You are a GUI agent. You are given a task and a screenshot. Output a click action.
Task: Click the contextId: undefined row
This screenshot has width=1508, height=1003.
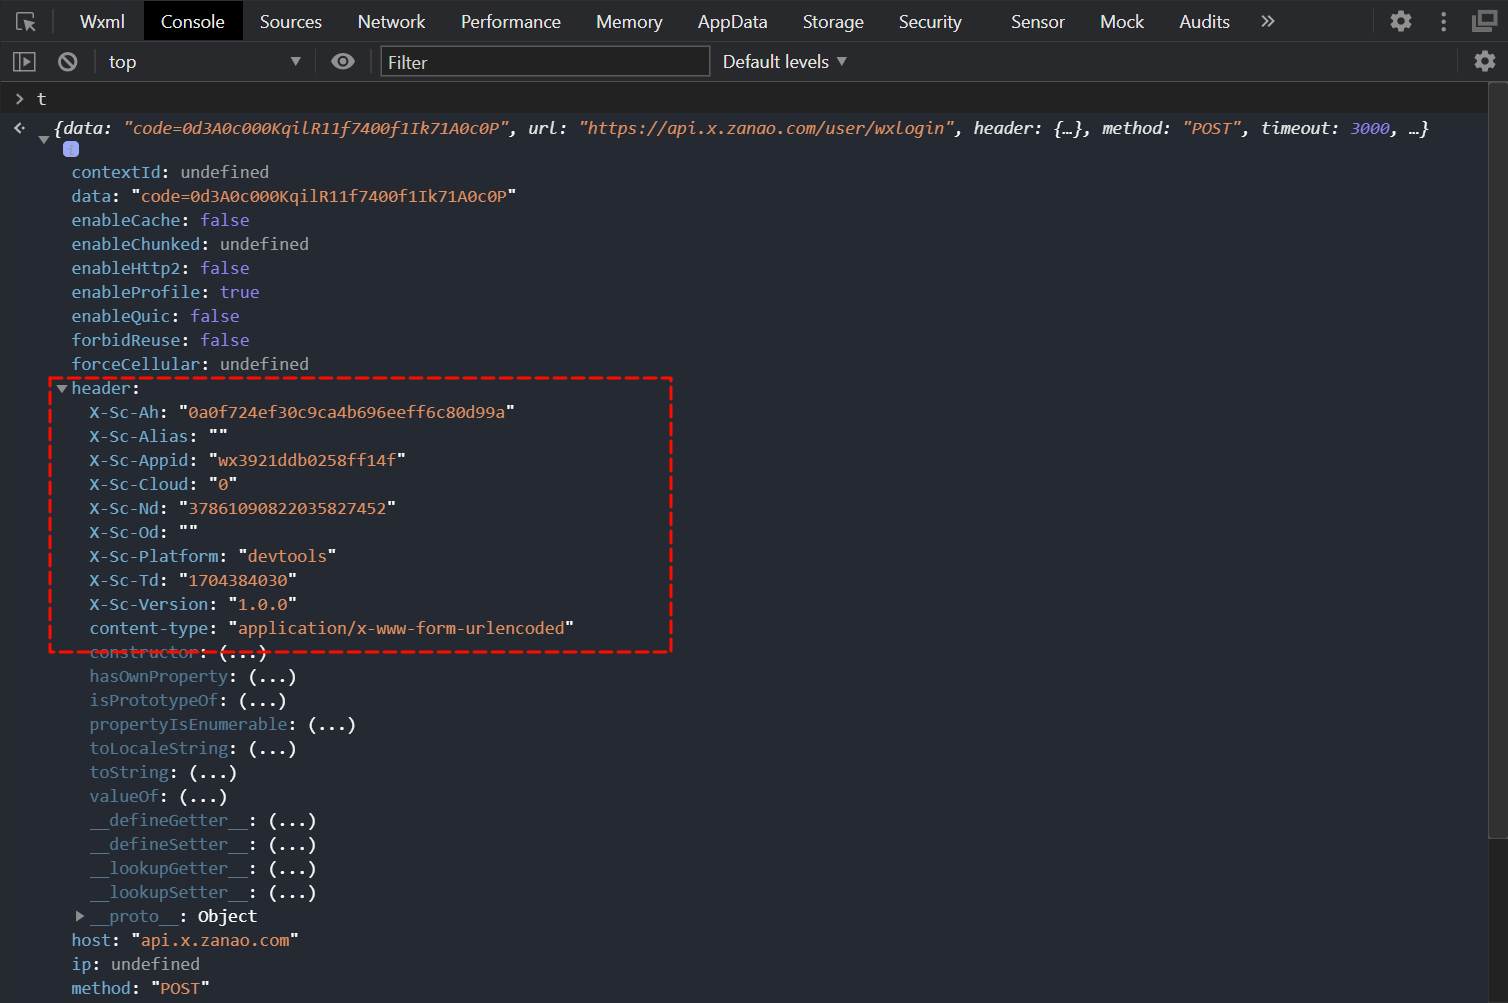170,172
